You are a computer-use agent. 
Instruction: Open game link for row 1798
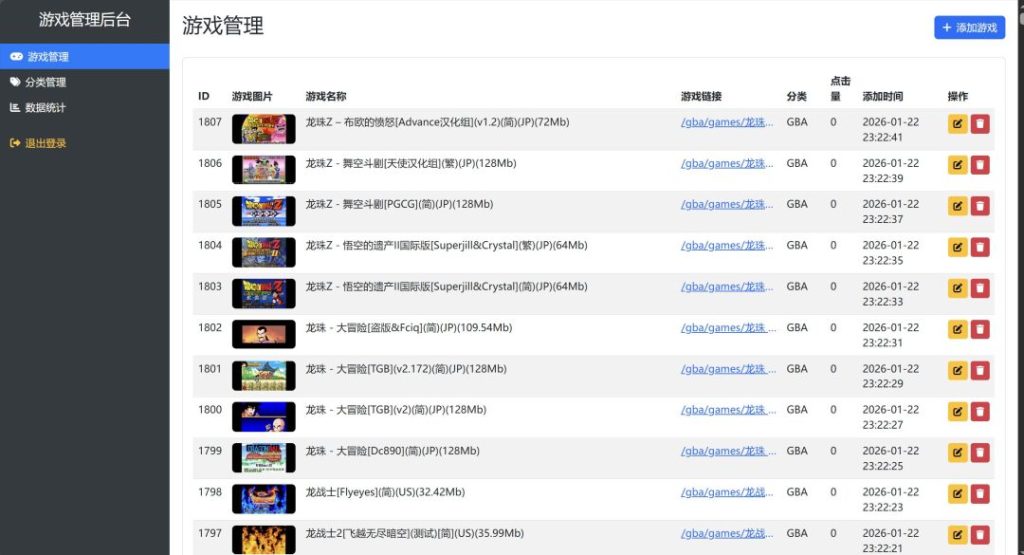[x=727, y=492]
